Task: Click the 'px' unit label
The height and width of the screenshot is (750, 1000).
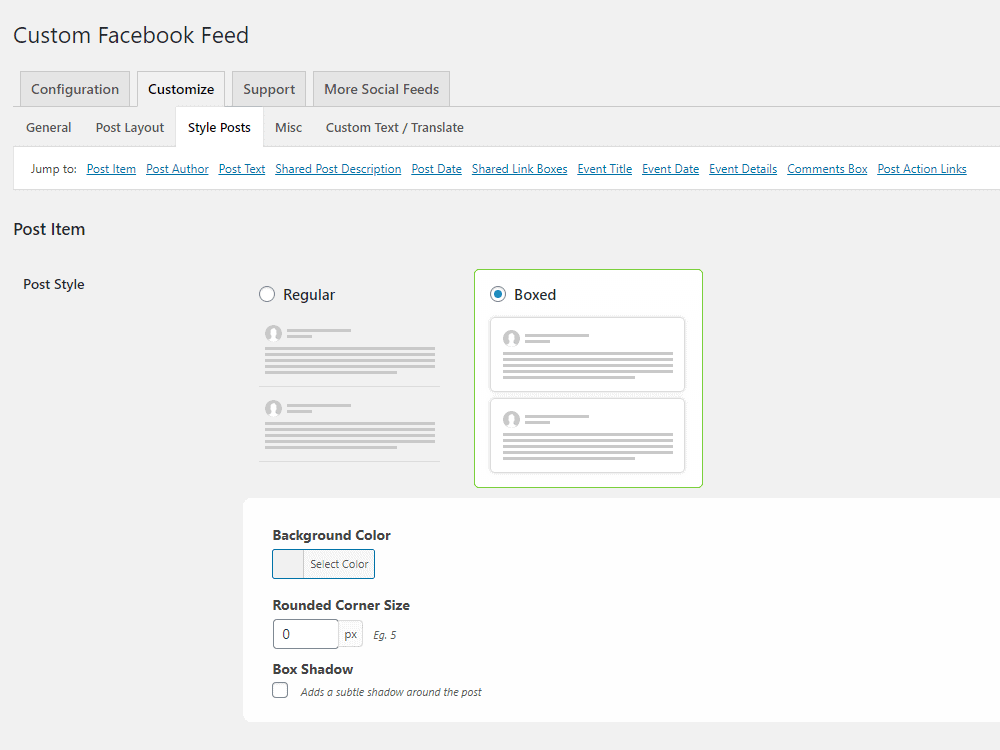Action: coord(351,634)
